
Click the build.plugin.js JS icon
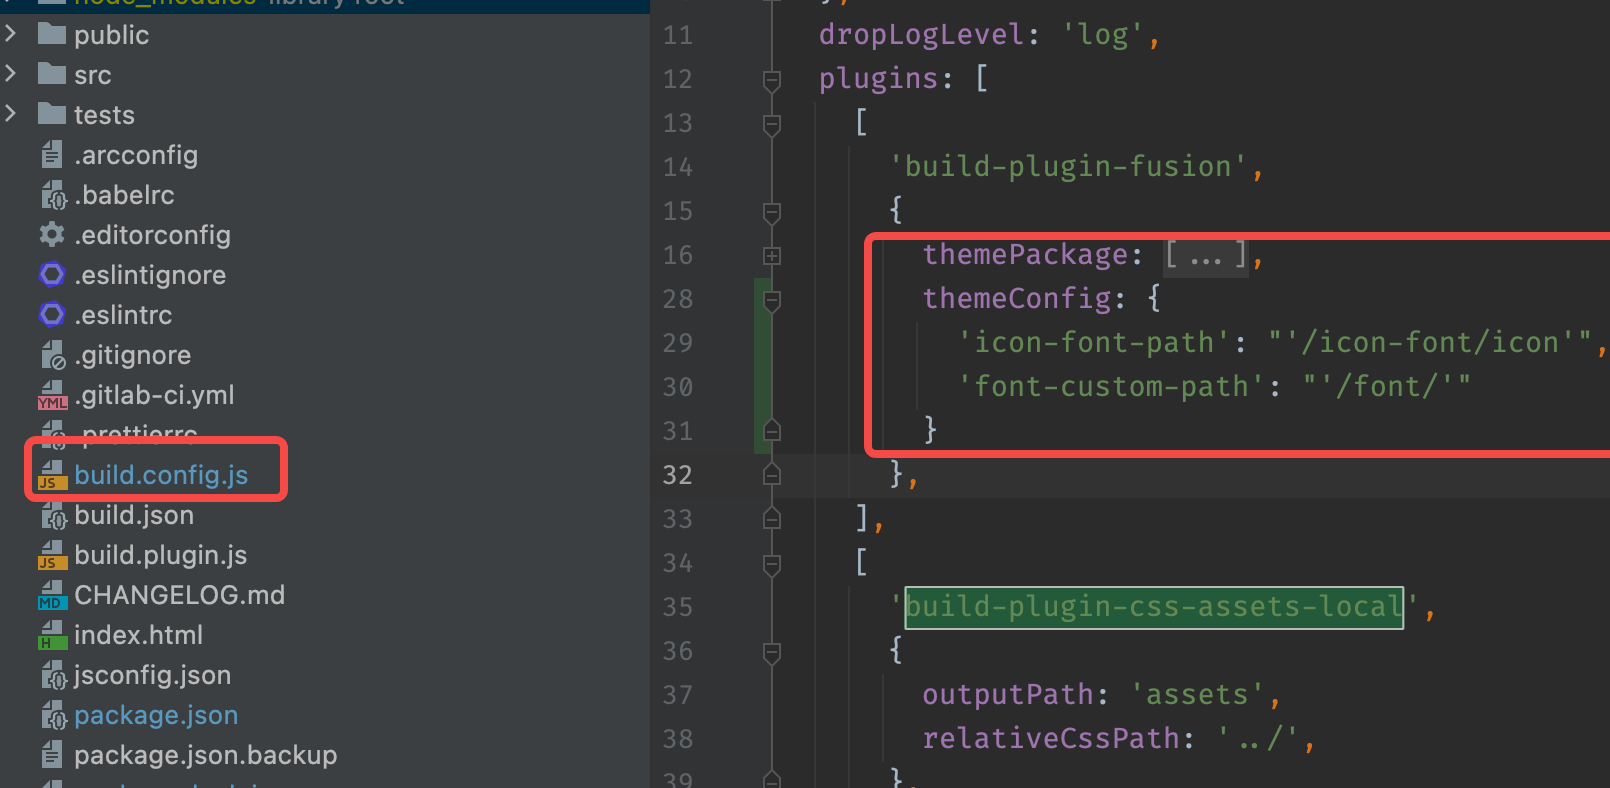(52, 556)
